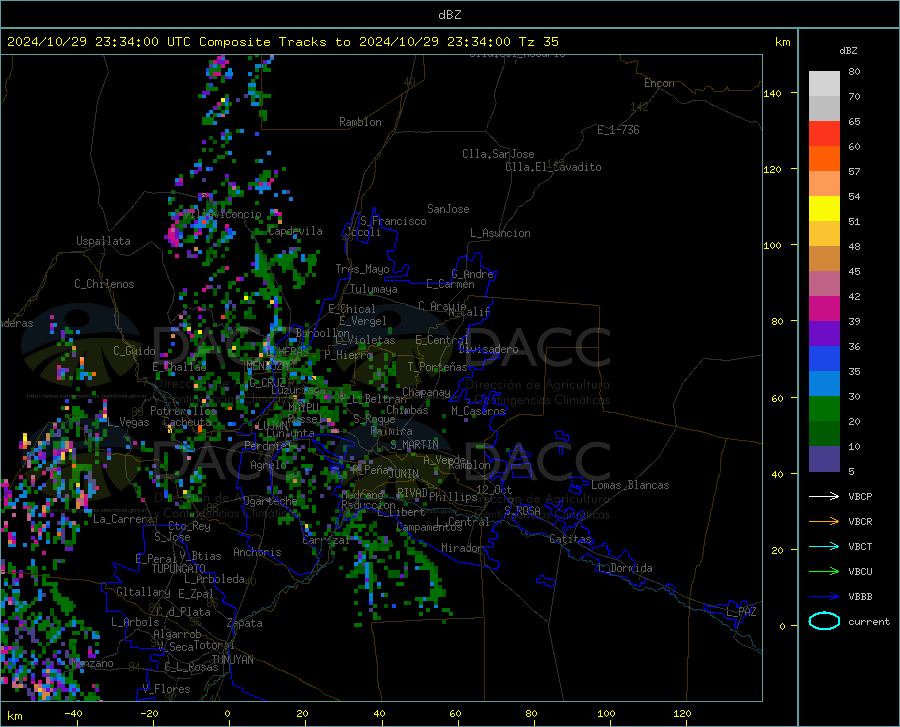Click the Ugarteche map label
900x727 pixels.
[270, 500]
